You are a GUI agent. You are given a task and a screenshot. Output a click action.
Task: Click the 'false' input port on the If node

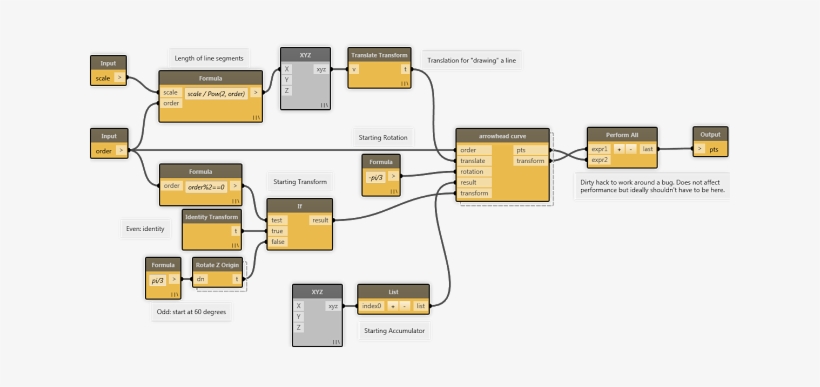tap(278, 242)
